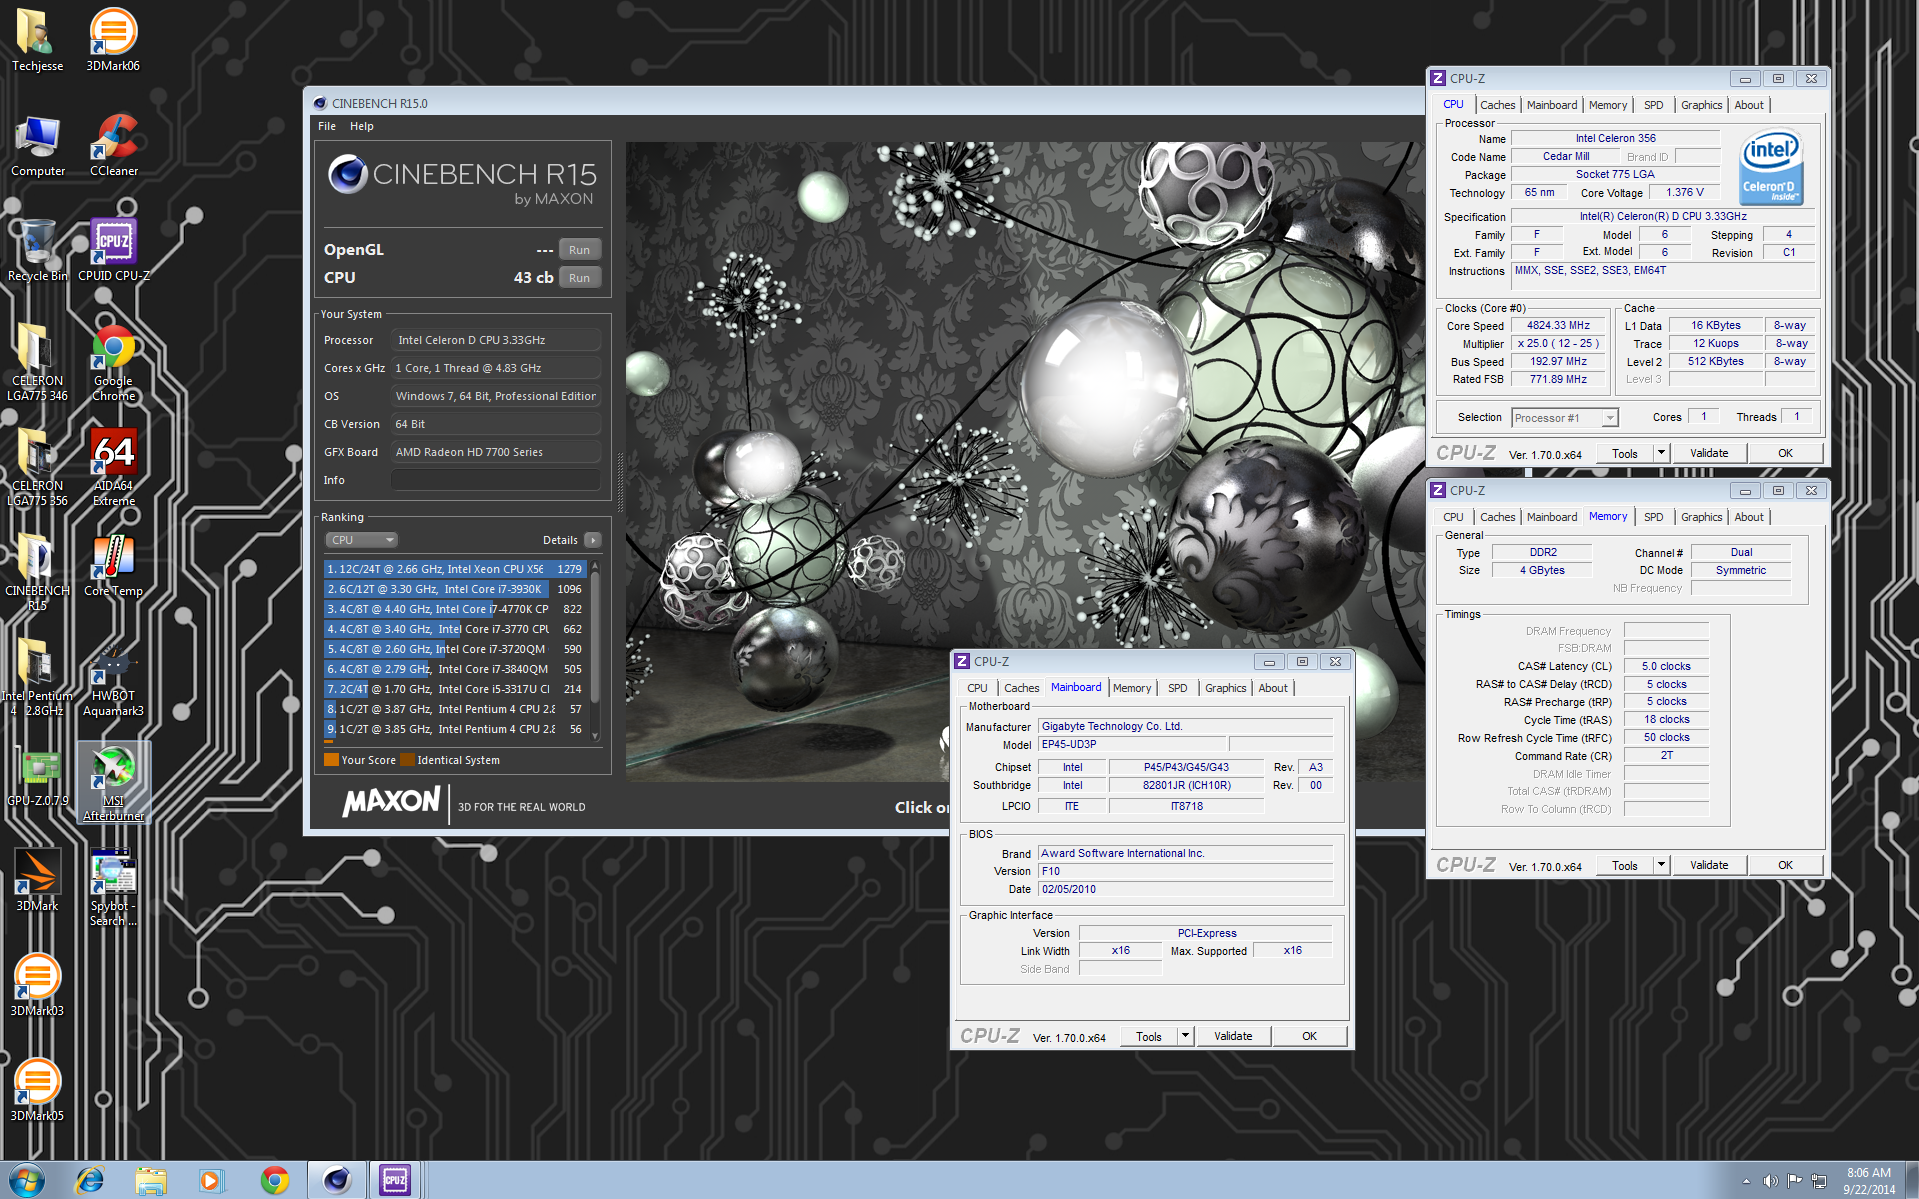Show hidden system tray icons arrow
The image size is (1919, 1199).
click(x=1746, y=1181)
